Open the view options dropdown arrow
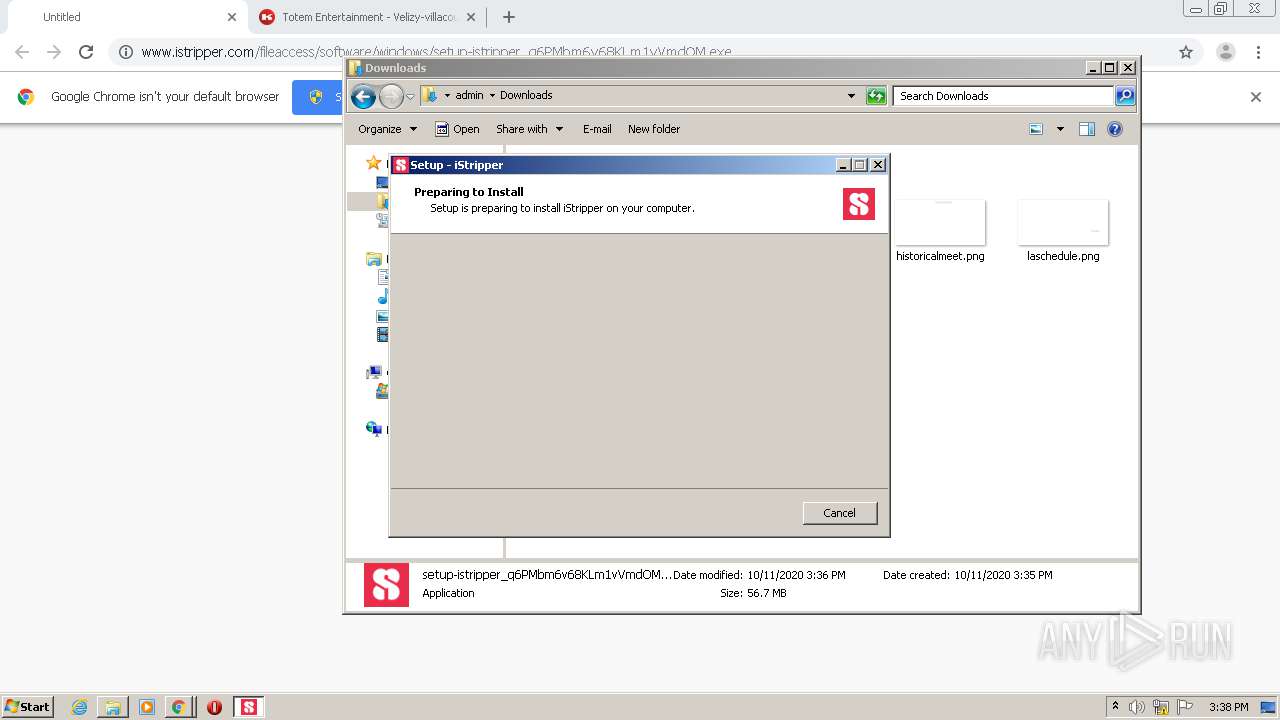Viewport: 1280px width, 720px height. click(x=1060, y=129)
